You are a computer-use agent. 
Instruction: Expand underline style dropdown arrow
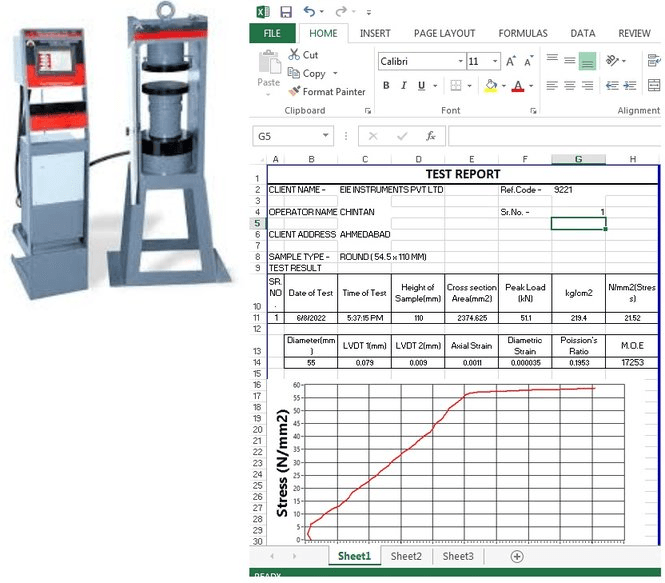435,86
